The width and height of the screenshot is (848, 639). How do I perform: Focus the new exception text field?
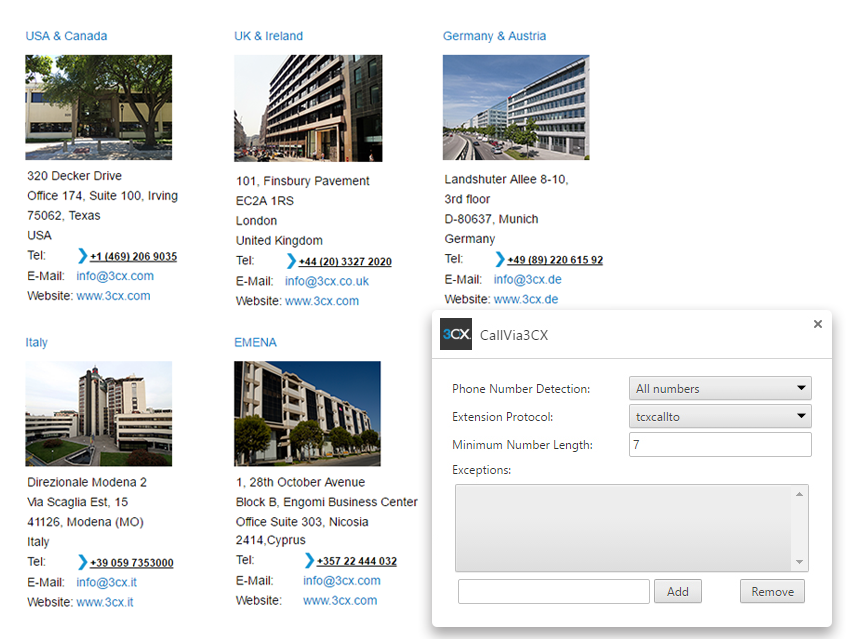[x=553, y=591]
